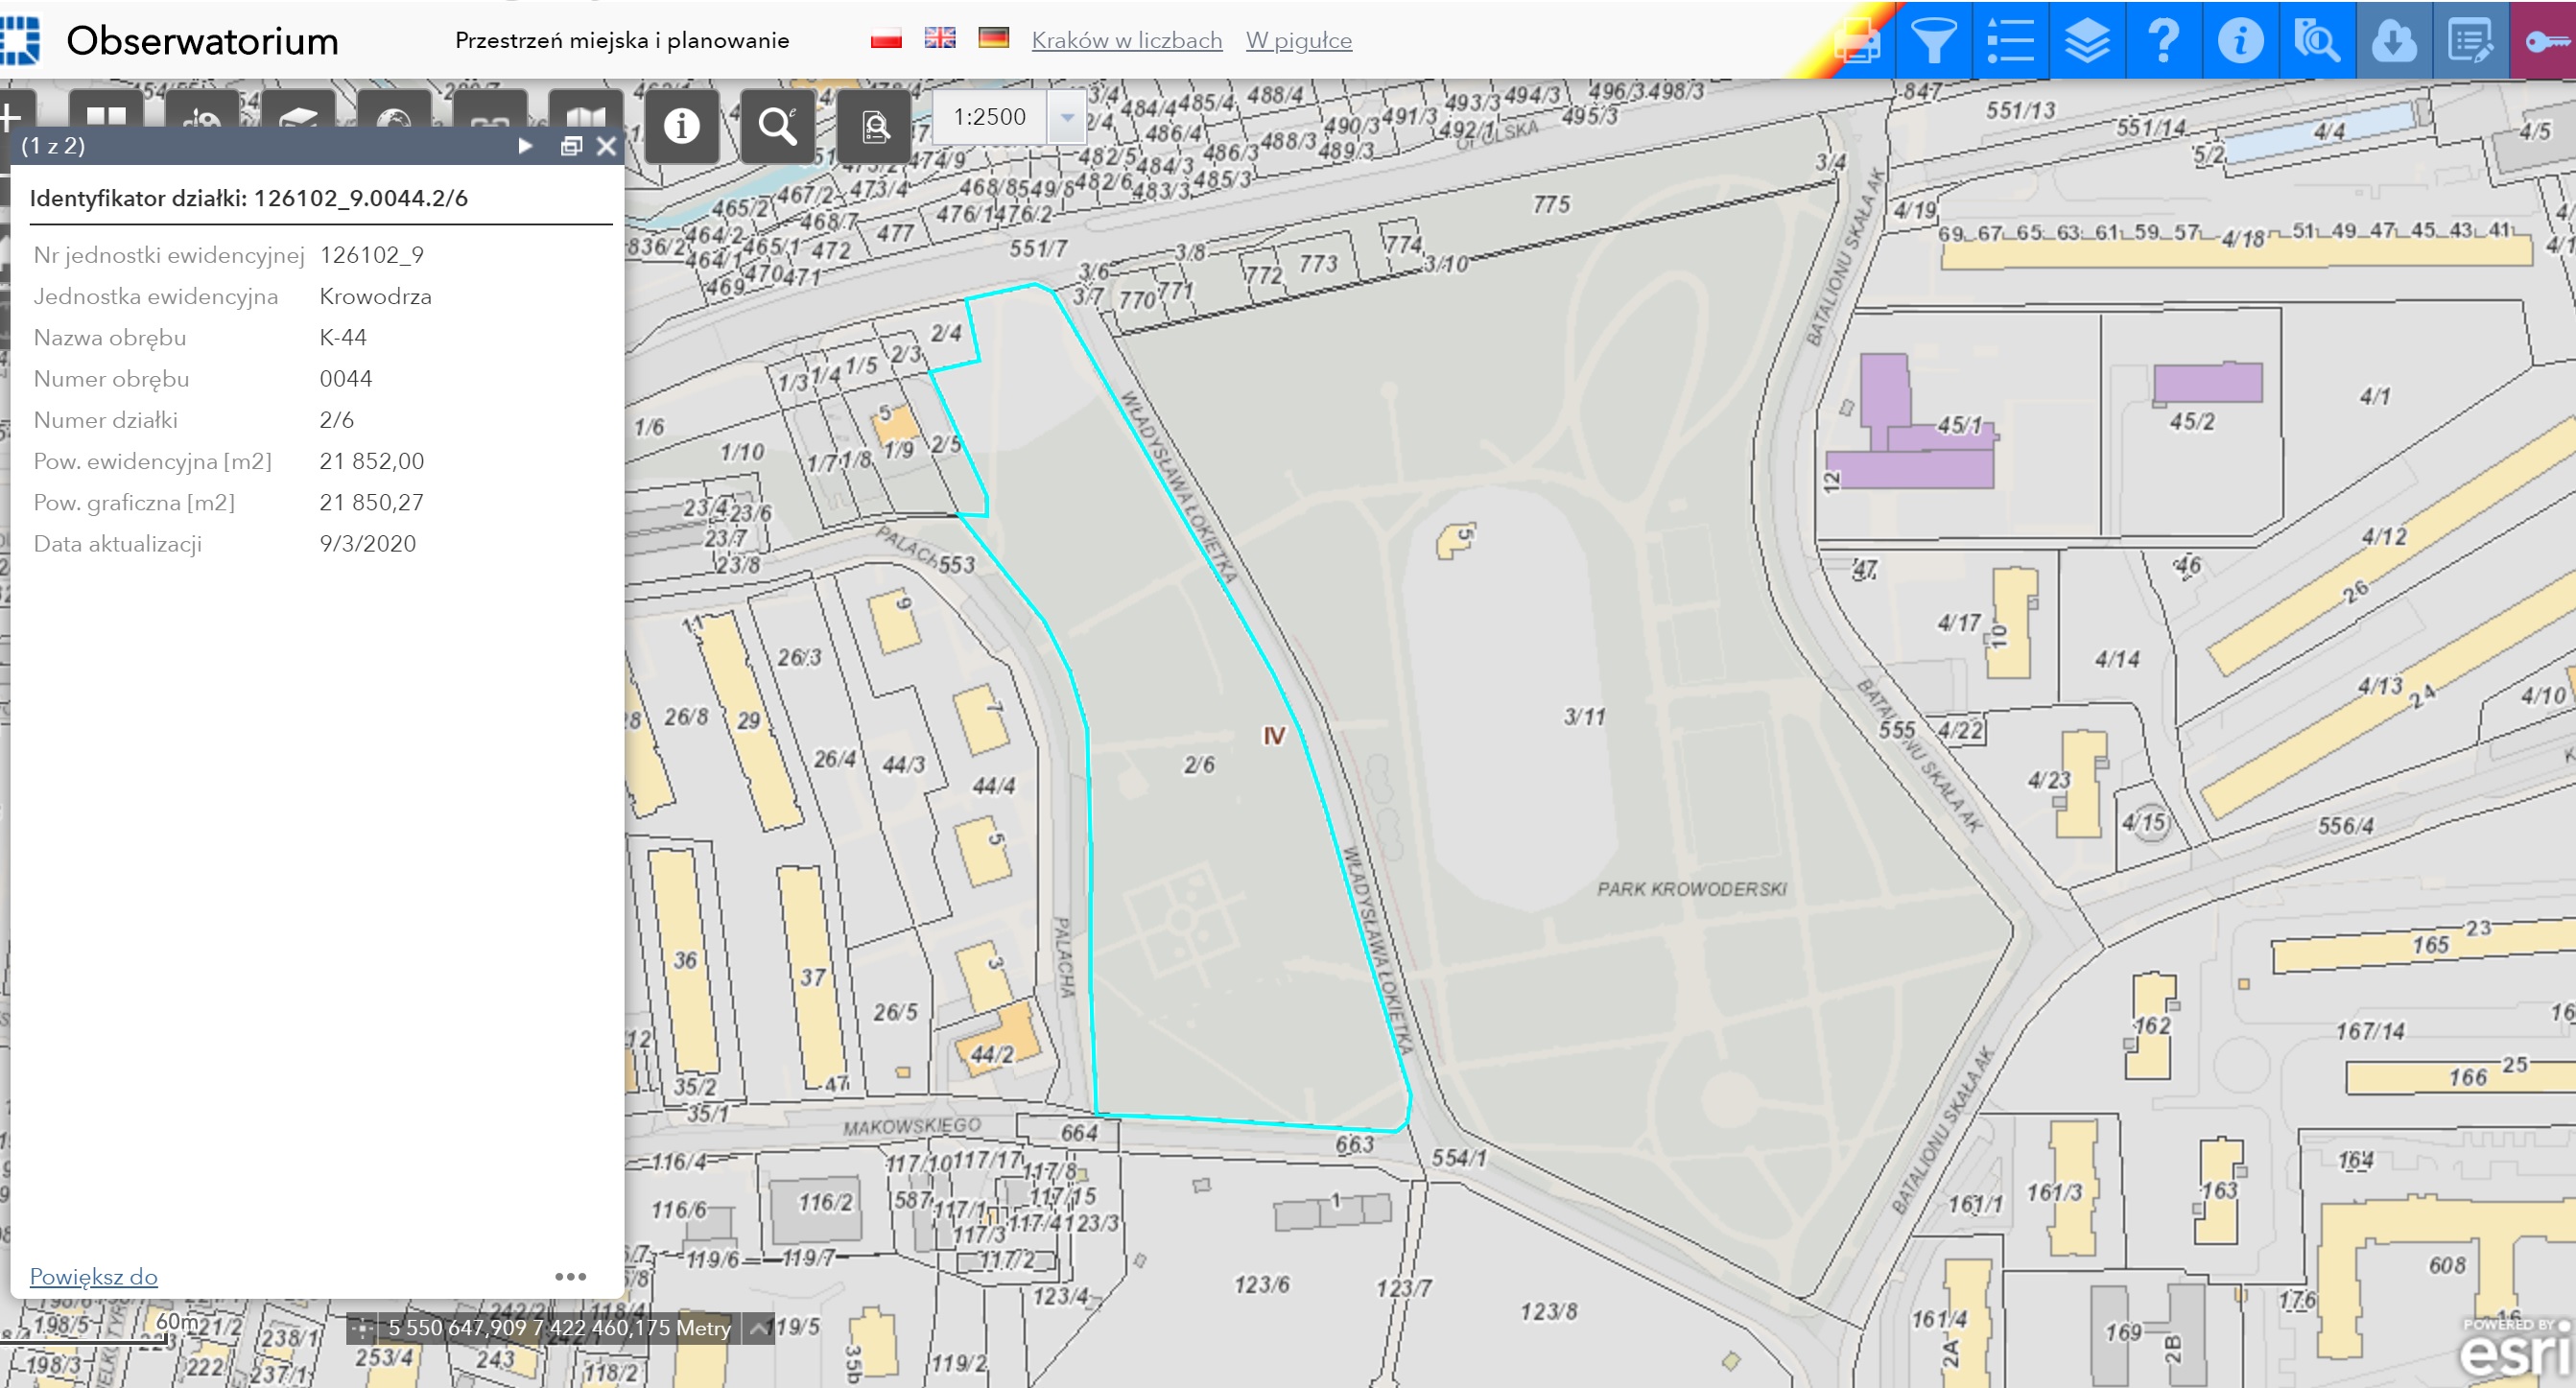Open the blue About info icon
The width and height of the screenshot is (2576, 1388).
coord(2240,41)
